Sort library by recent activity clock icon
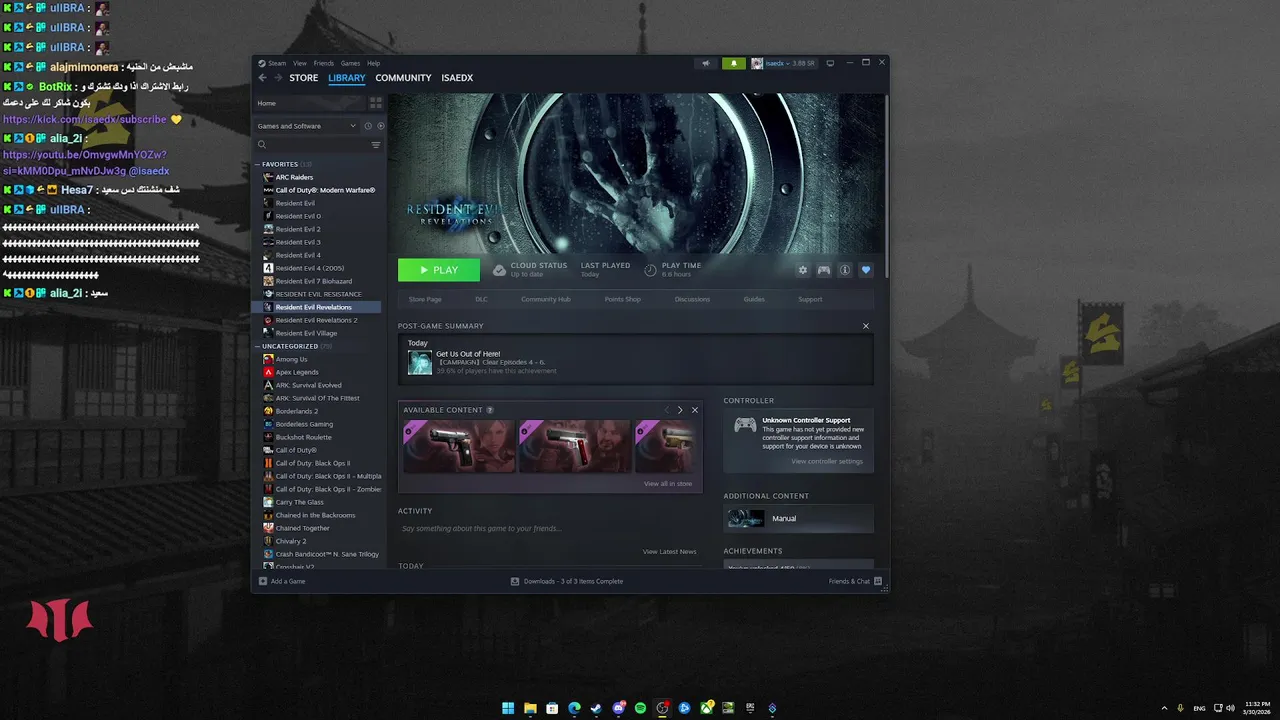Image resolution: width=1280 pixels, height=720 pixels. click(368, 126)
